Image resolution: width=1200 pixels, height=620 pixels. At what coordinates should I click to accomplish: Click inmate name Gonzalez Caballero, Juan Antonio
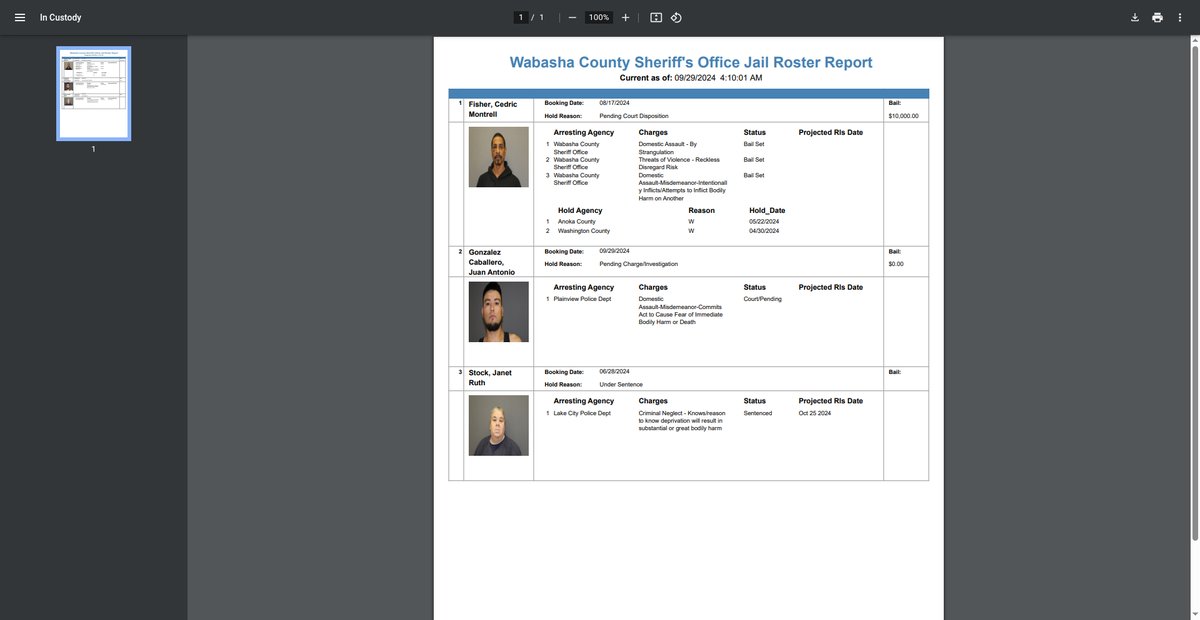tap(492, 262)
